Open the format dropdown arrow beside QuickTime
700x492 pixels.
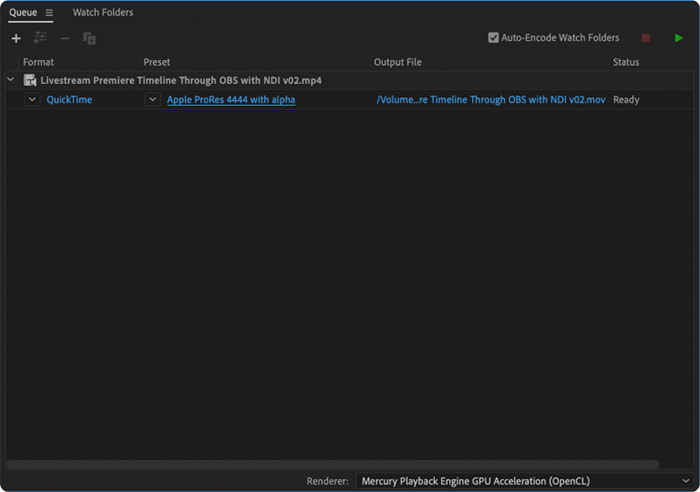click(x=32, y=99)
